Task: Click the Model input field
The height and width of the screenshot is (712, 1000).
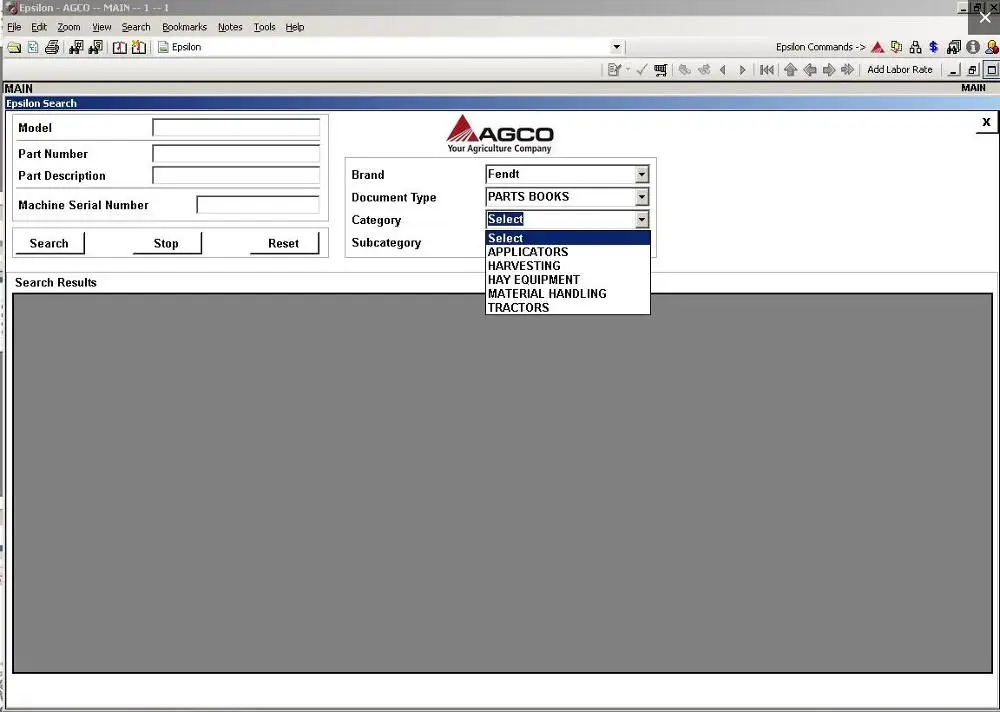Action: pyautogui.click(x=236, y=128)
